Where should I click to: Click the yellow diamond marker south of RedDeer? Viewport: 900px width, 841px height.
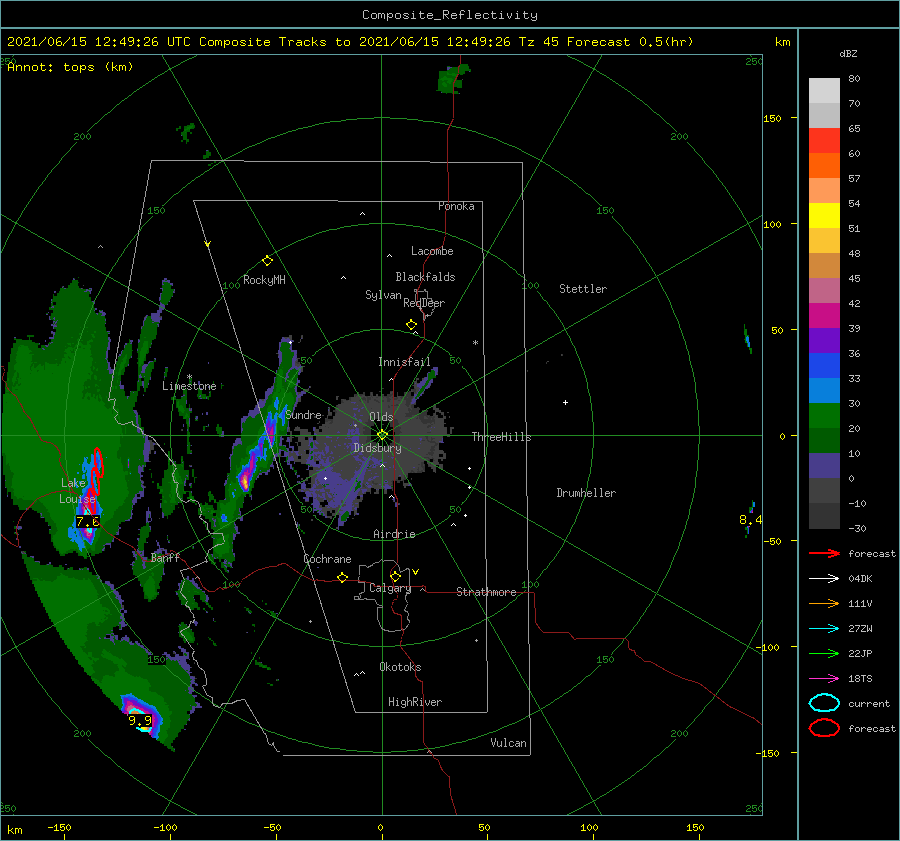pyautogui.click(x=411, y=325)
